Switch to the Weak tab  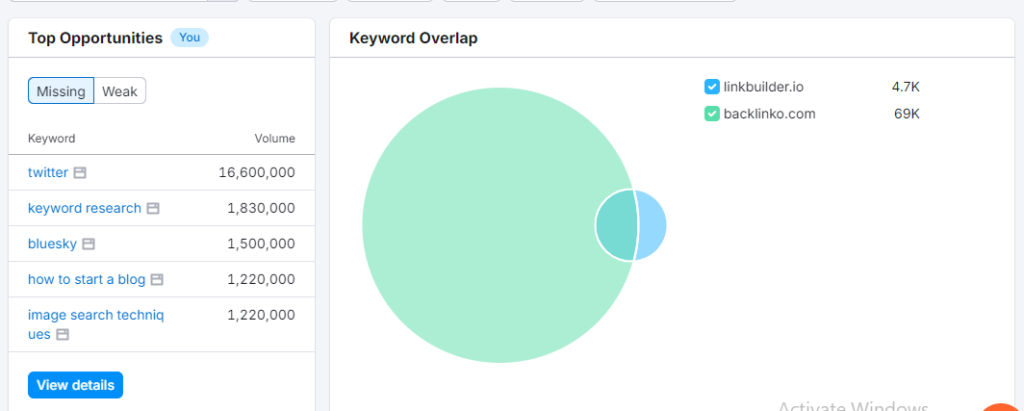[x=120, y=91]
